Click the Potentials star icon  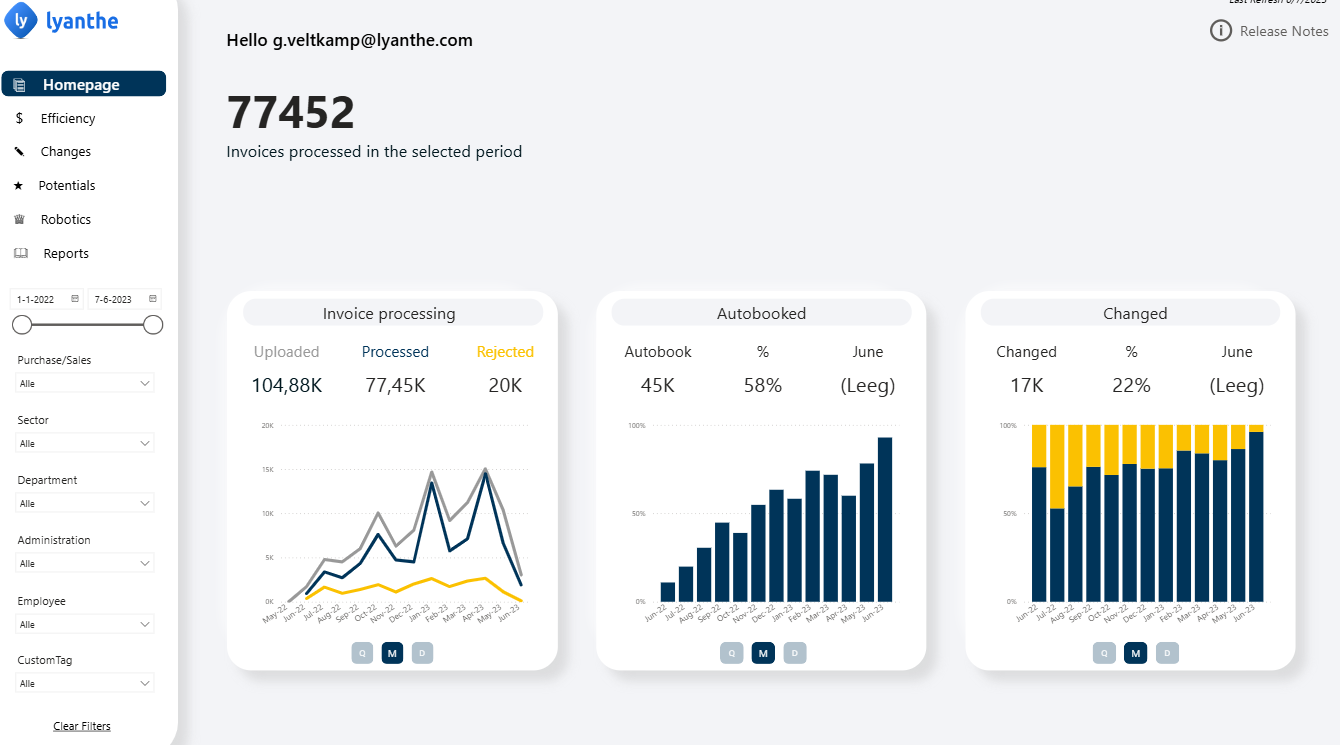(18, 186)
